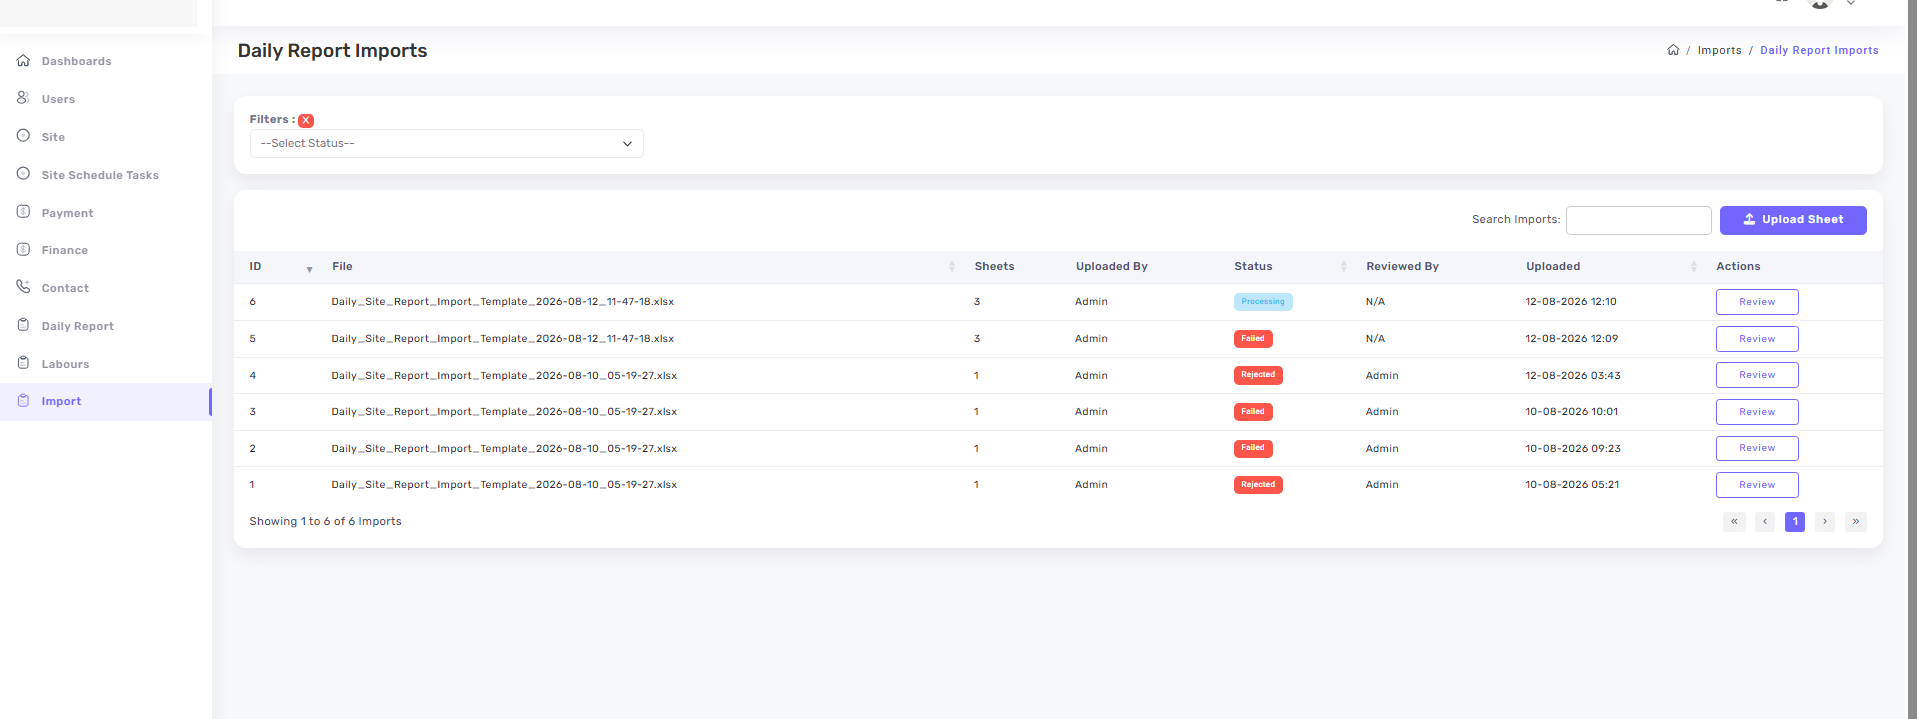Go to next page of imports
This screenshot has width=1919, height=719.
click(x=1825, y=521)
